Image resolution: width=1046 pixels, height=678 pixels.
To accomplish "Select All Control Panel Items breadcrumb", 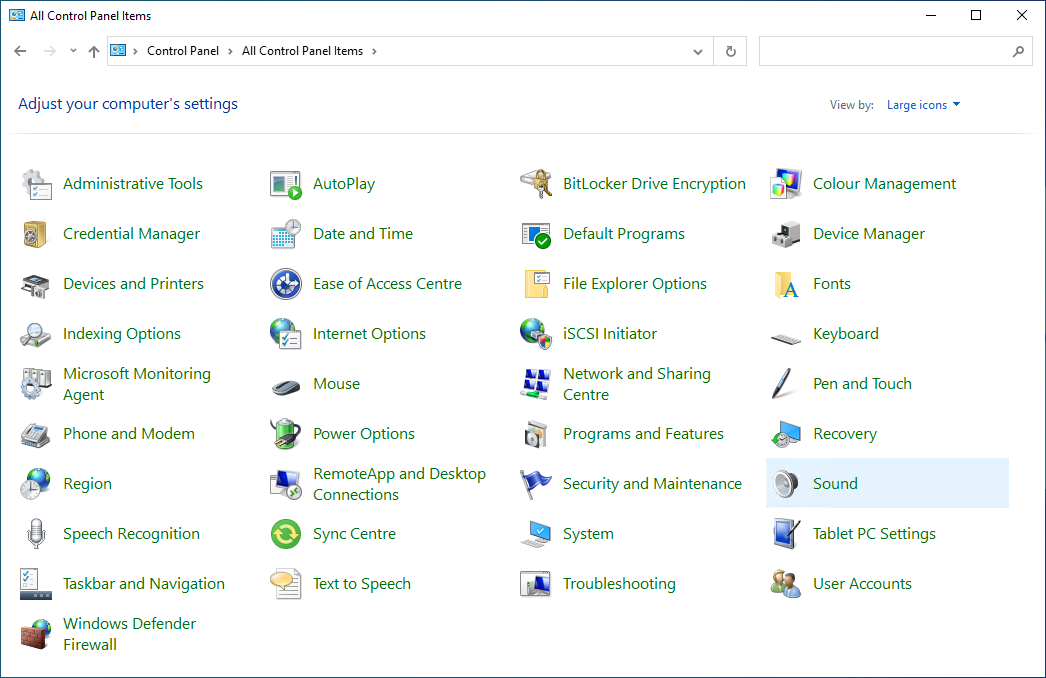I will pyautogui.click(x=304, y=51).
